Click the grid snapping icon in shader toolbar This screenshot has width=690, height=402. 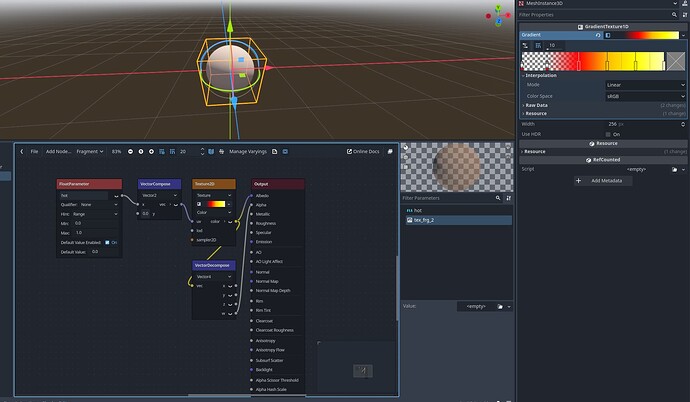(171, 151)
